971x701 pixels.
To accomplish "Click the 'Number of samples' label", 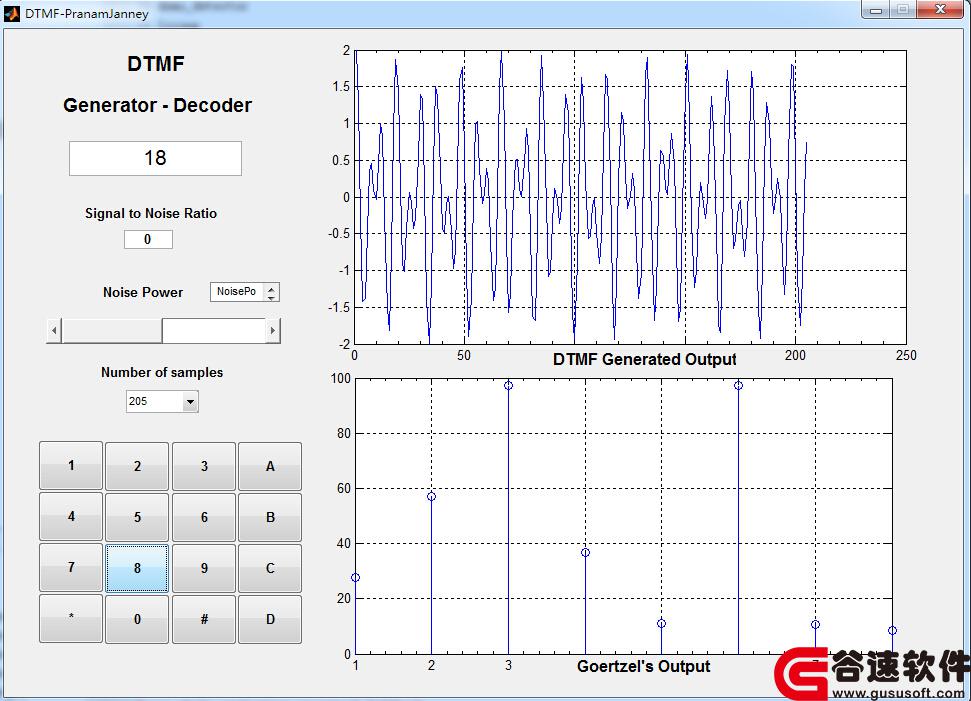I will pyautogui.click(x=162, y=372).
